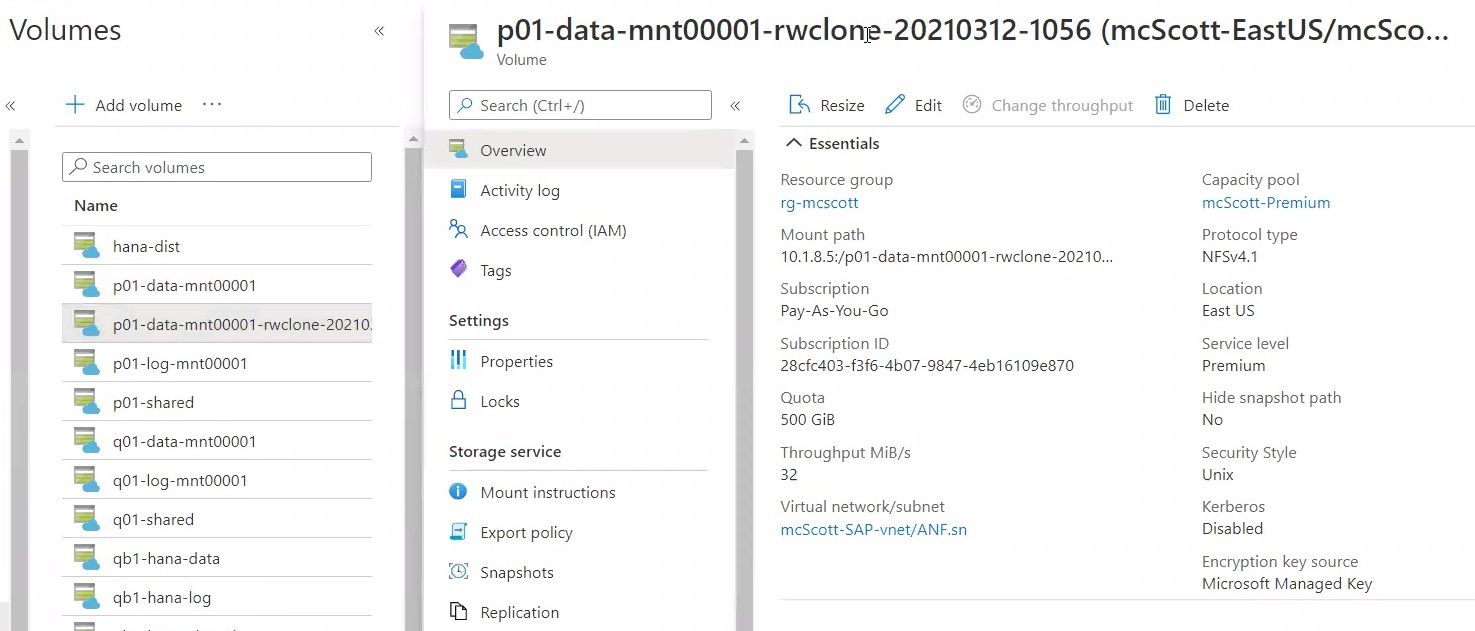This screenshot has width=1475, height=631.
Task: Click the Delete trash icon
Action: pos(1163,105)
